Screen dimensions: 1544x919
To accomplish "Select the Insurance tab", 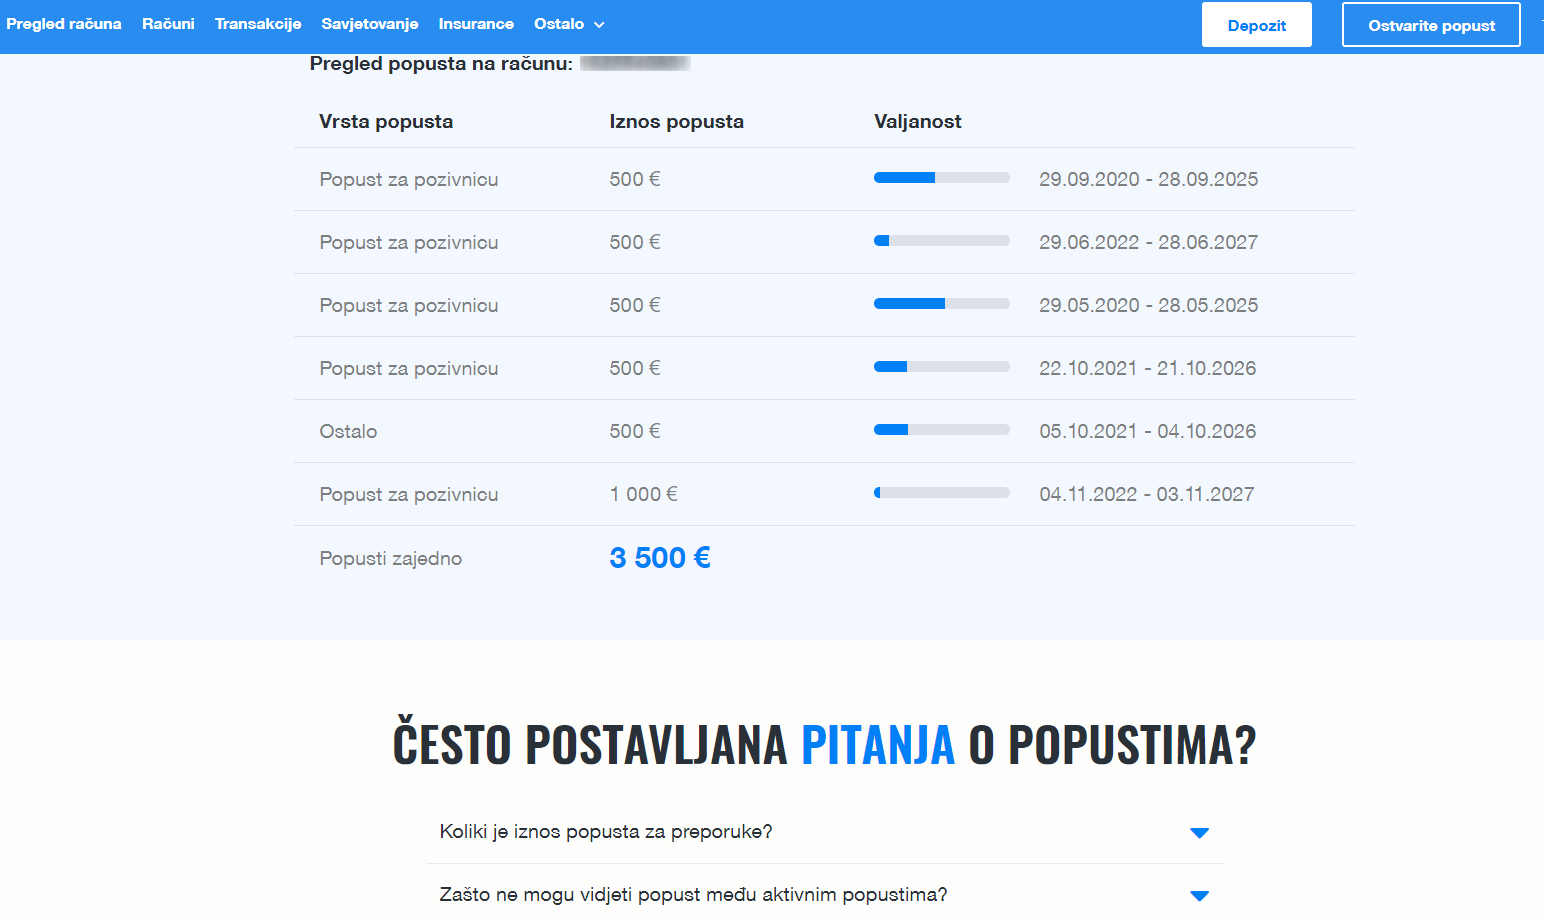I will (476, 23).
